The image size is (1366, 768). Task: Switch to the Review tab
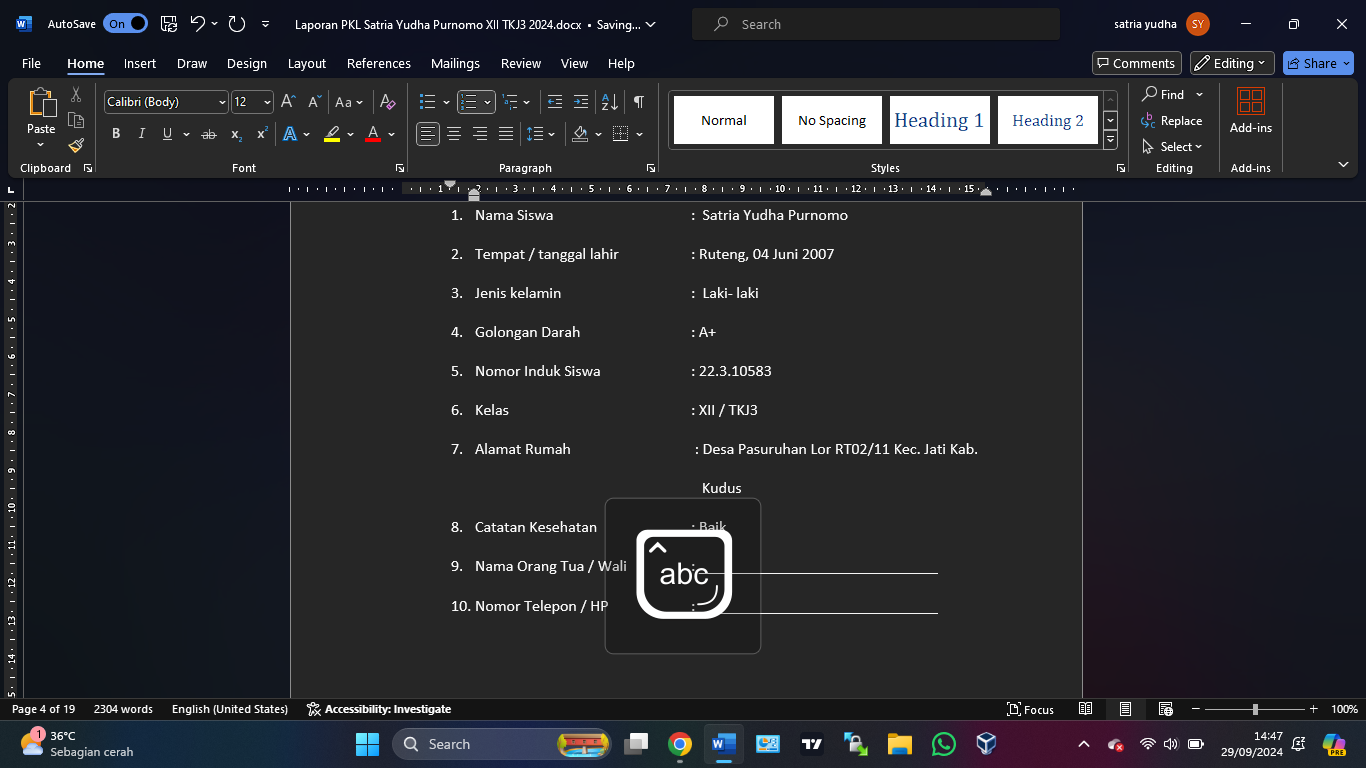coord(521,63)
